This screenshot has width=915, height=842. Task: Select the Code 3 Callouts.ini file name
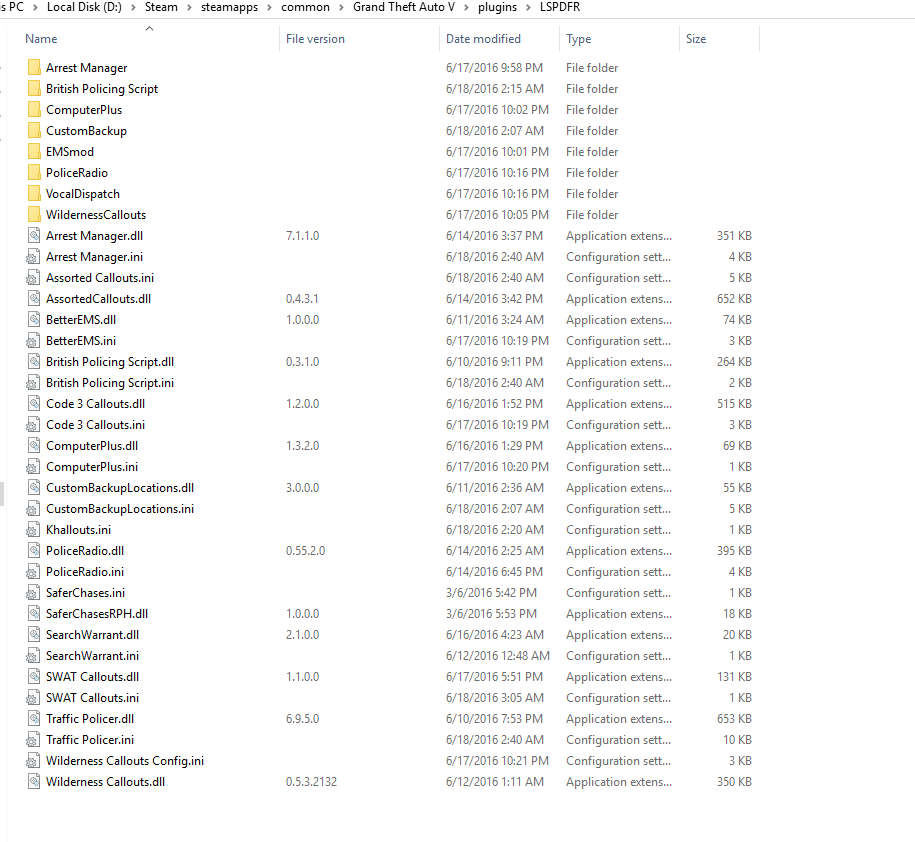[95, 425]
